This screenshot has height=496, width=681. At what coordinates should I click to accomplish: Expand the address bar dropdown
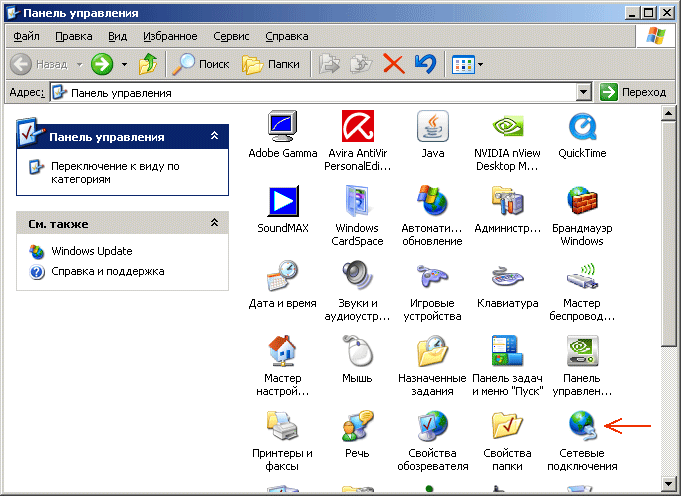tap(584, 92)
